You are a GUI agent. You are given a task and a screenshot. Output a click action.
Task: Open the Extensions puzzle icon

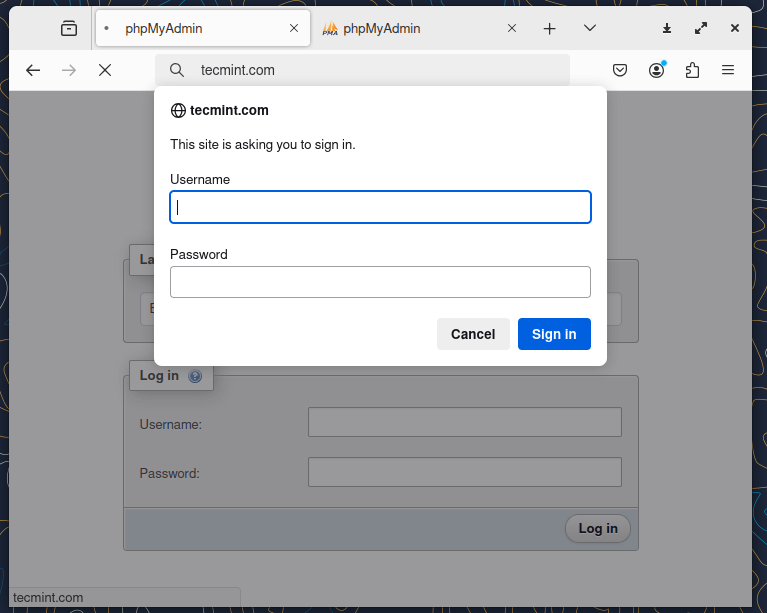pos(692,70)
